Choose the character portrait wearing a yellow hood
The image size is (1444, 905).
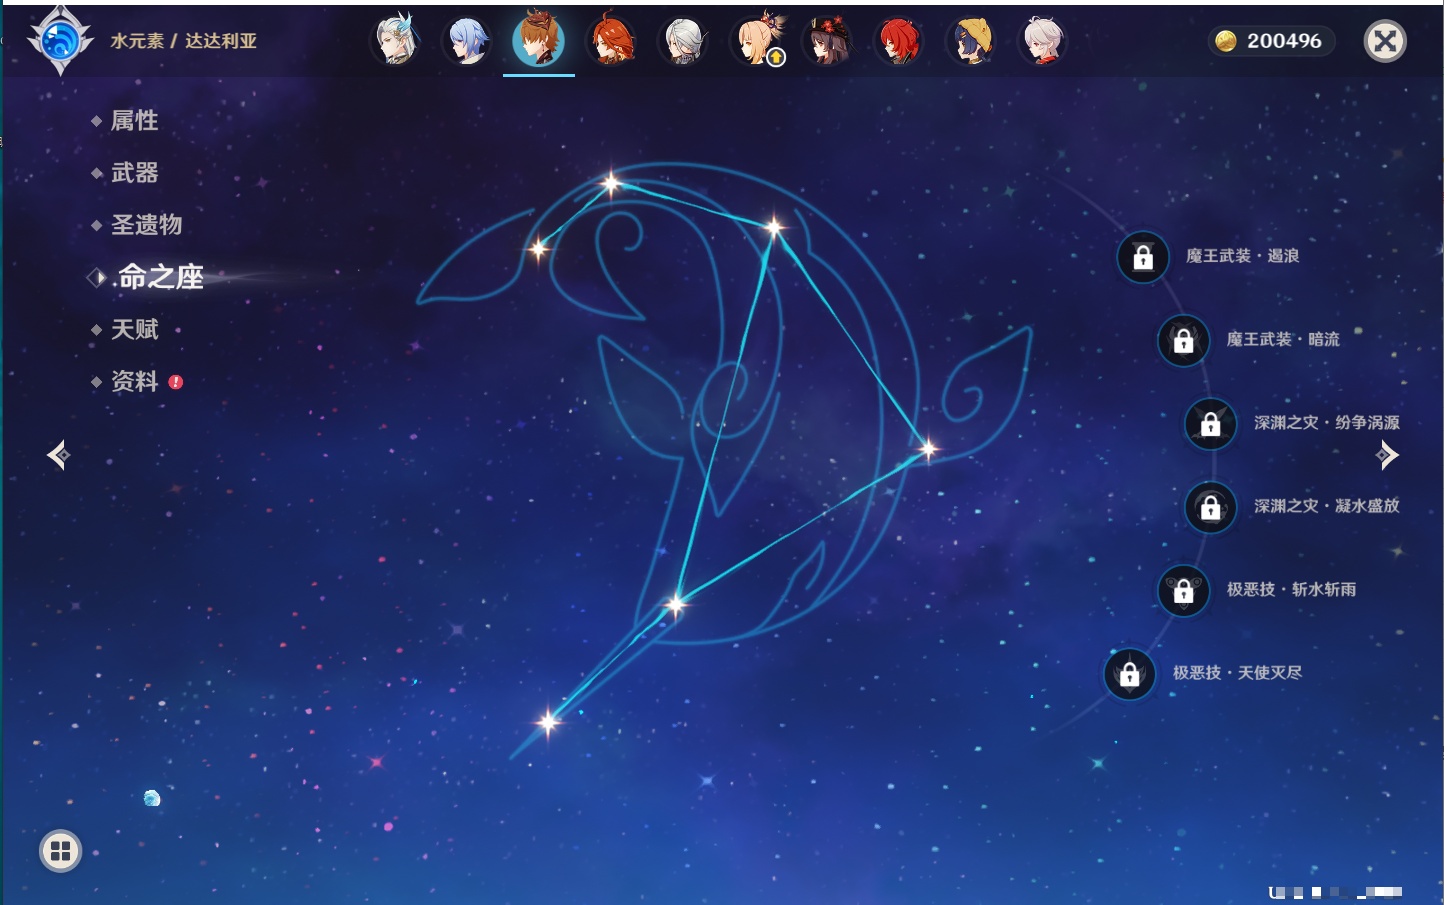971,41
